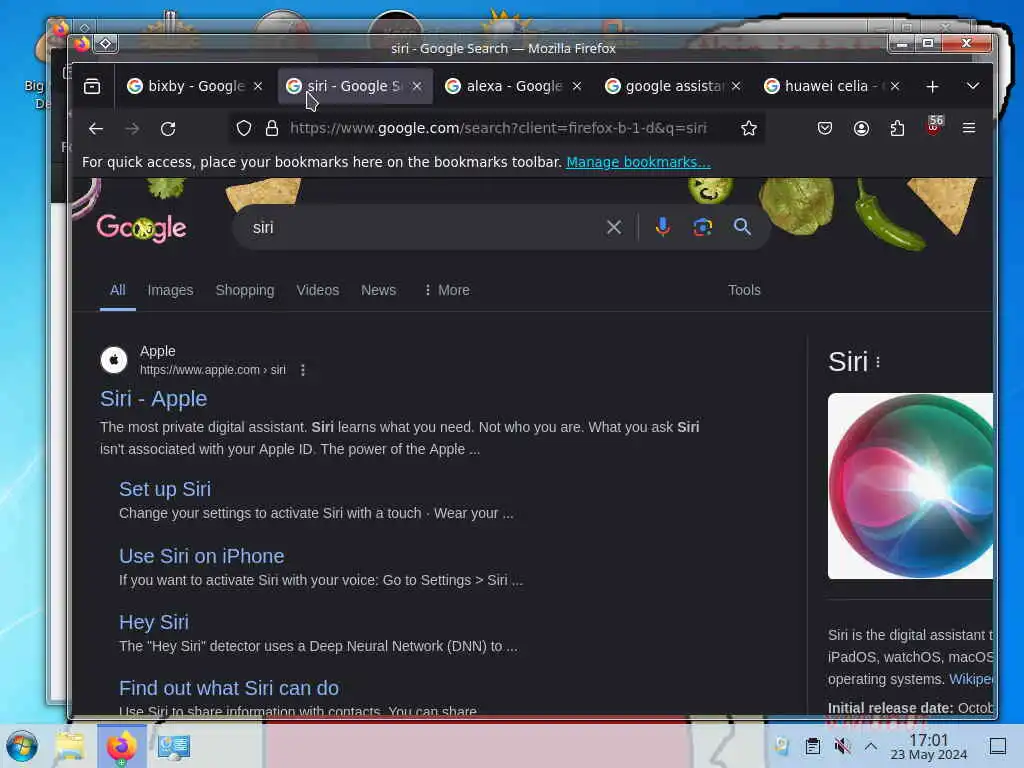Expand More search filters
The height and width of the screenshot is (768, 1024).
tap(446, 290)
